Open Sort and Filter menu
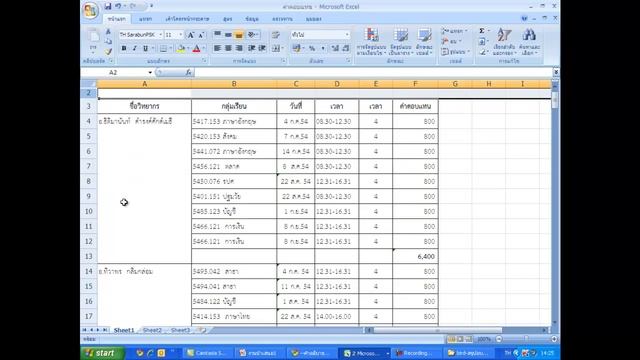Viewport: 640px width, 360px height. pyautogui.click(x=504, y=42)
